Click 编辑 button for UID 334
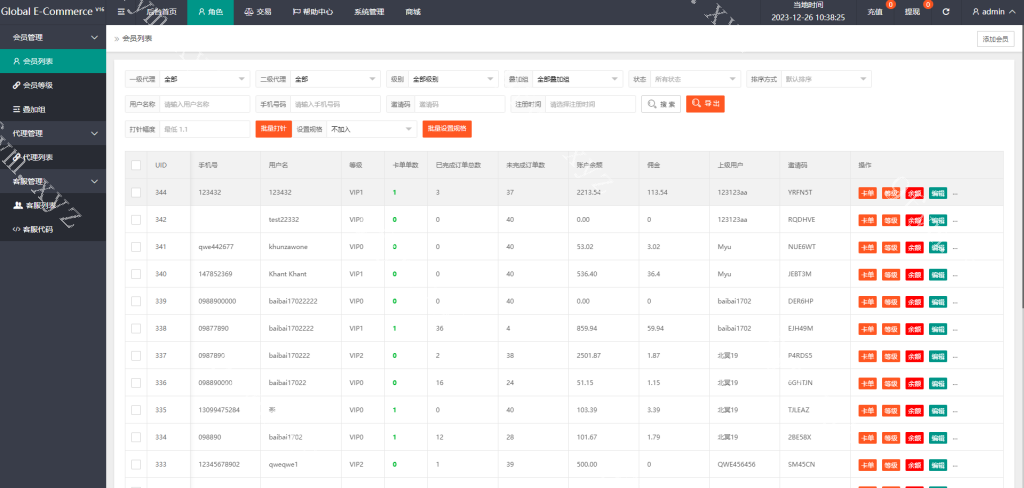The height and width of the screenshot is (488, 1024). [x=938, y=437]
